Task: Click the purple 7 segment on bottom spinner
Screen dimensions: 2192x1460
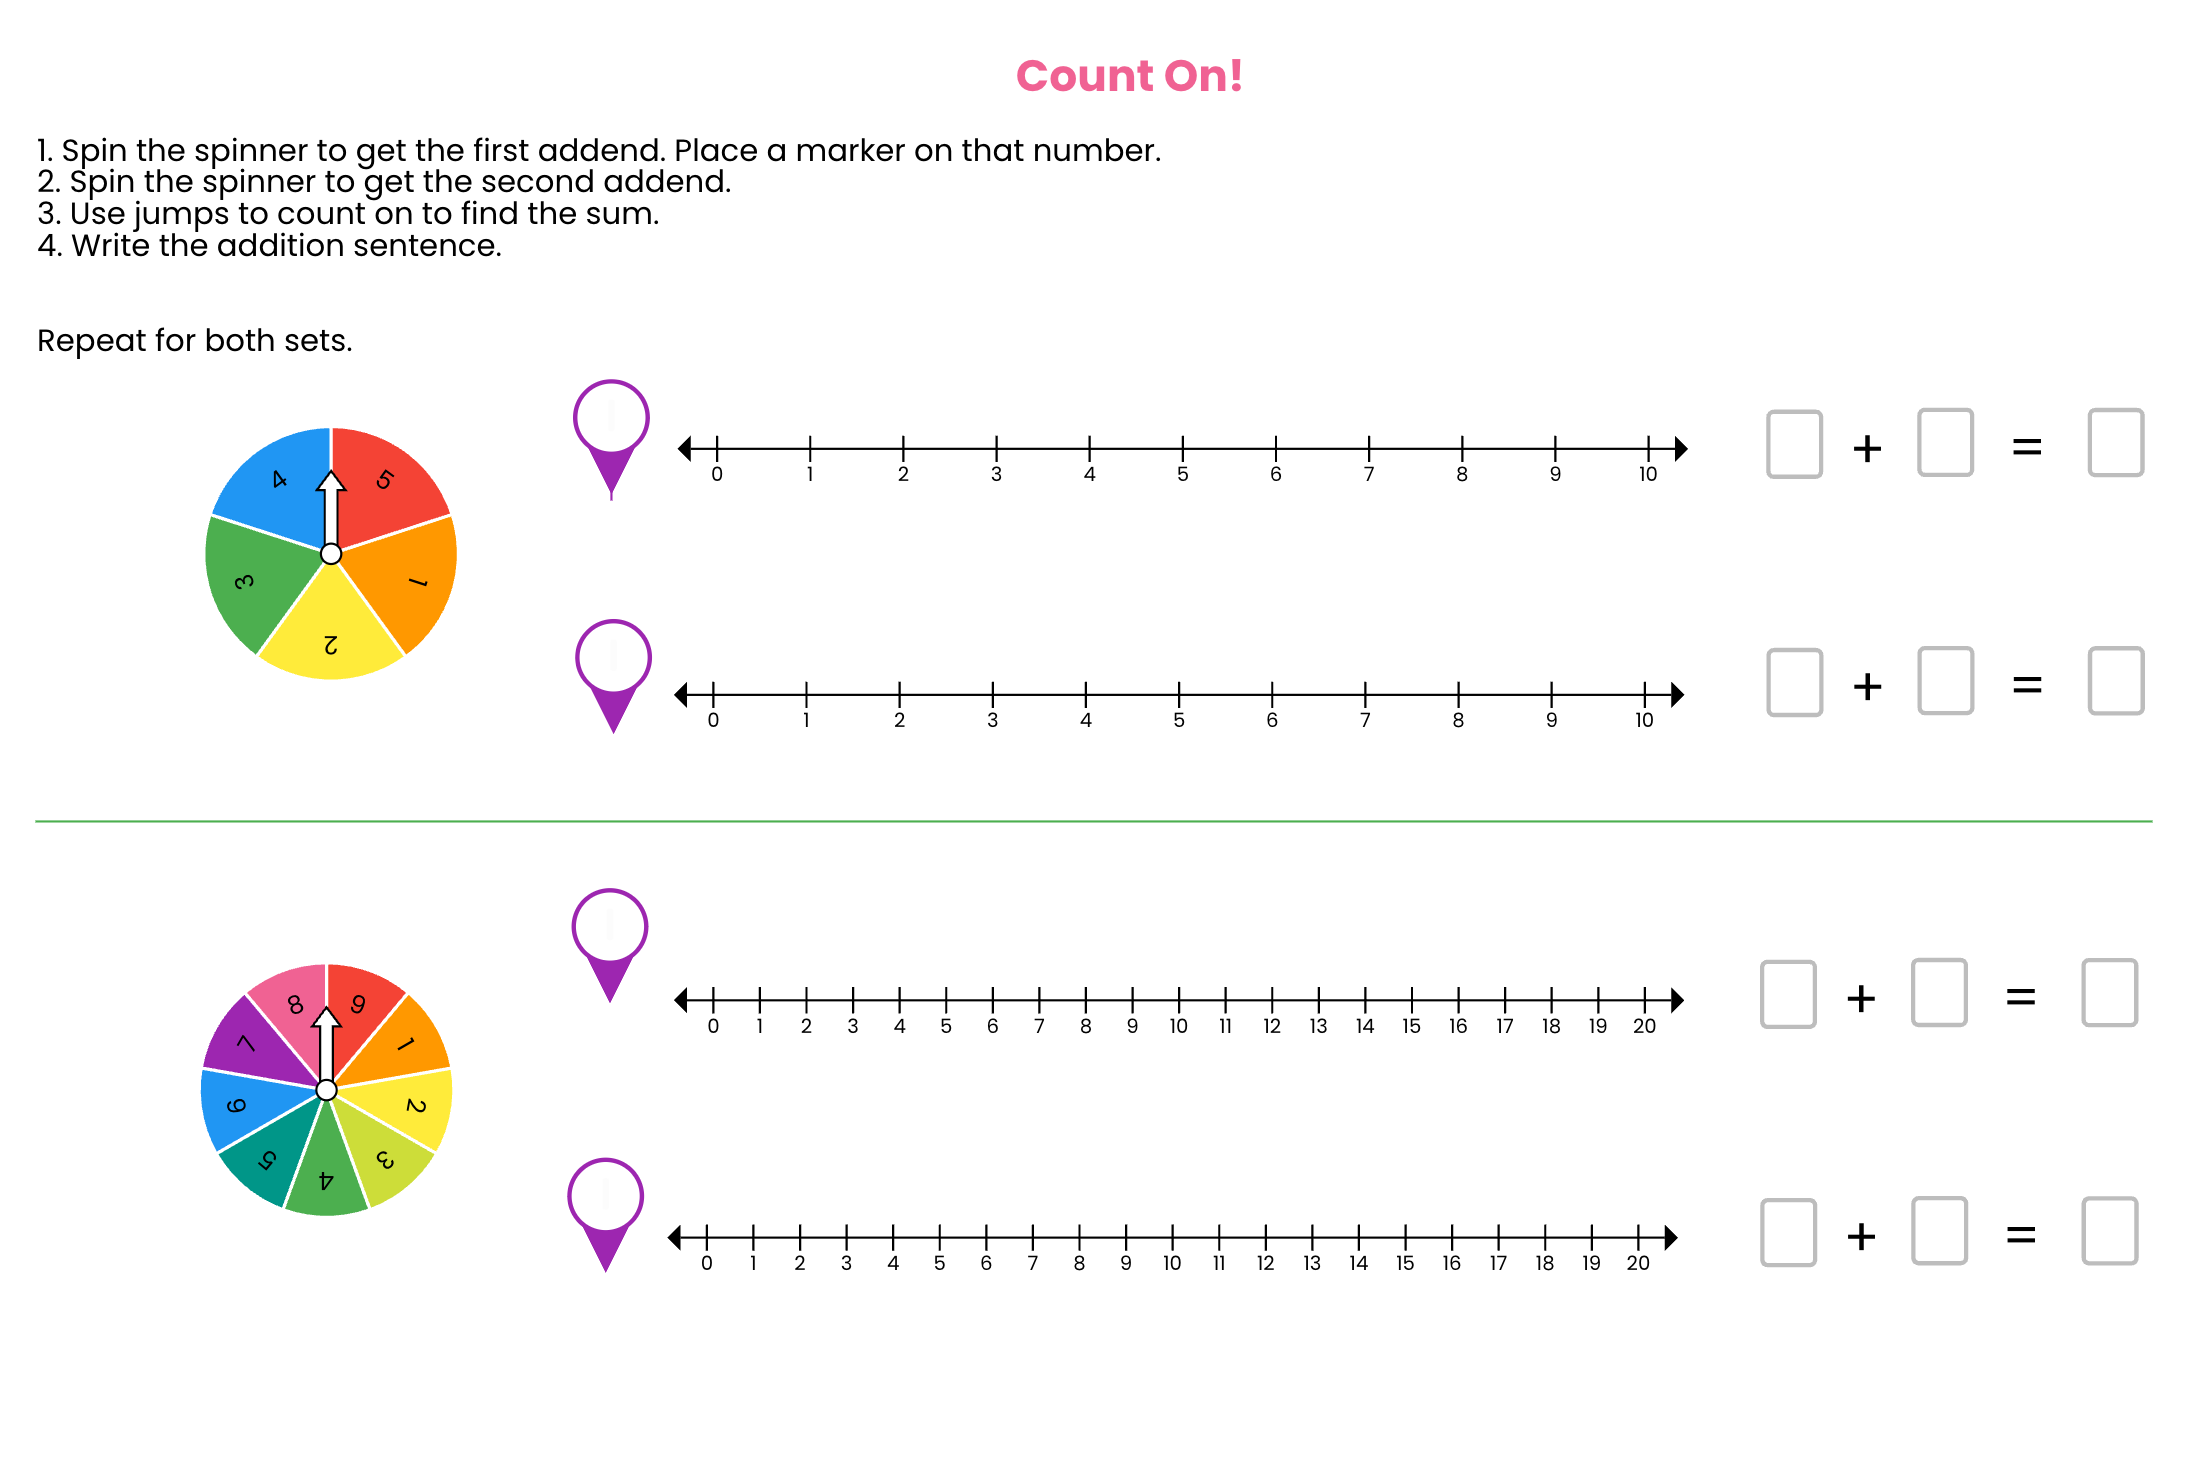Action: pyautogui.click(x=249, y=1046)
